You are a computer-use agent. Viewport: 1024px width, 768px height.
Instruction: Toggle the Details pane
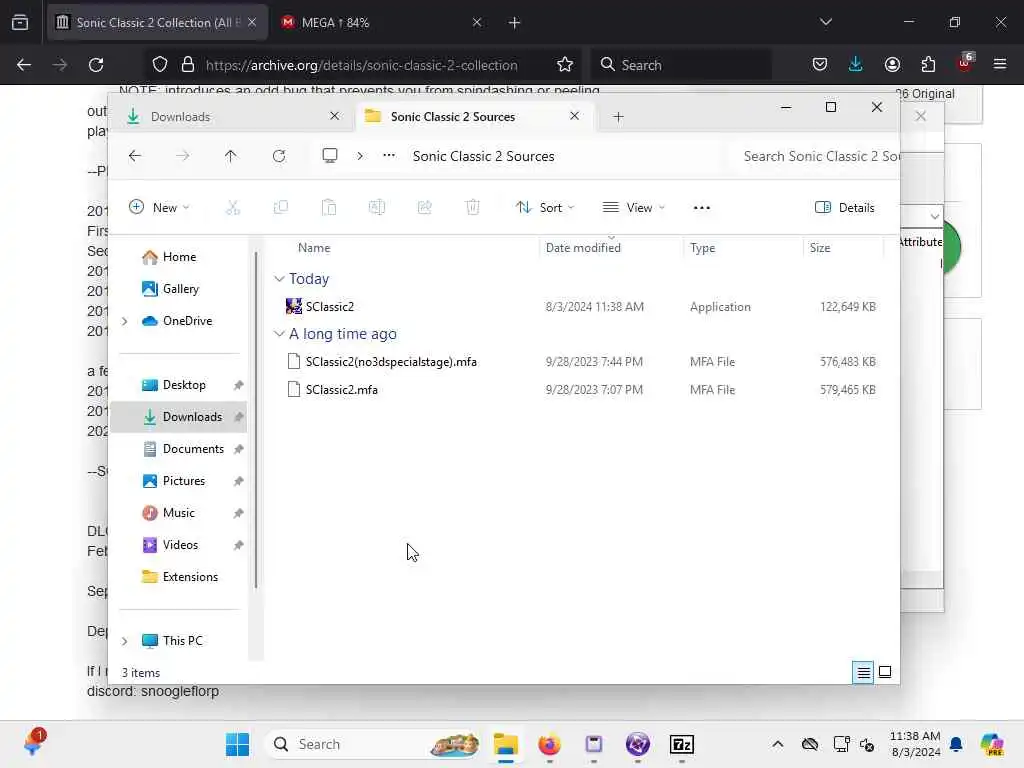coord(844,208)
